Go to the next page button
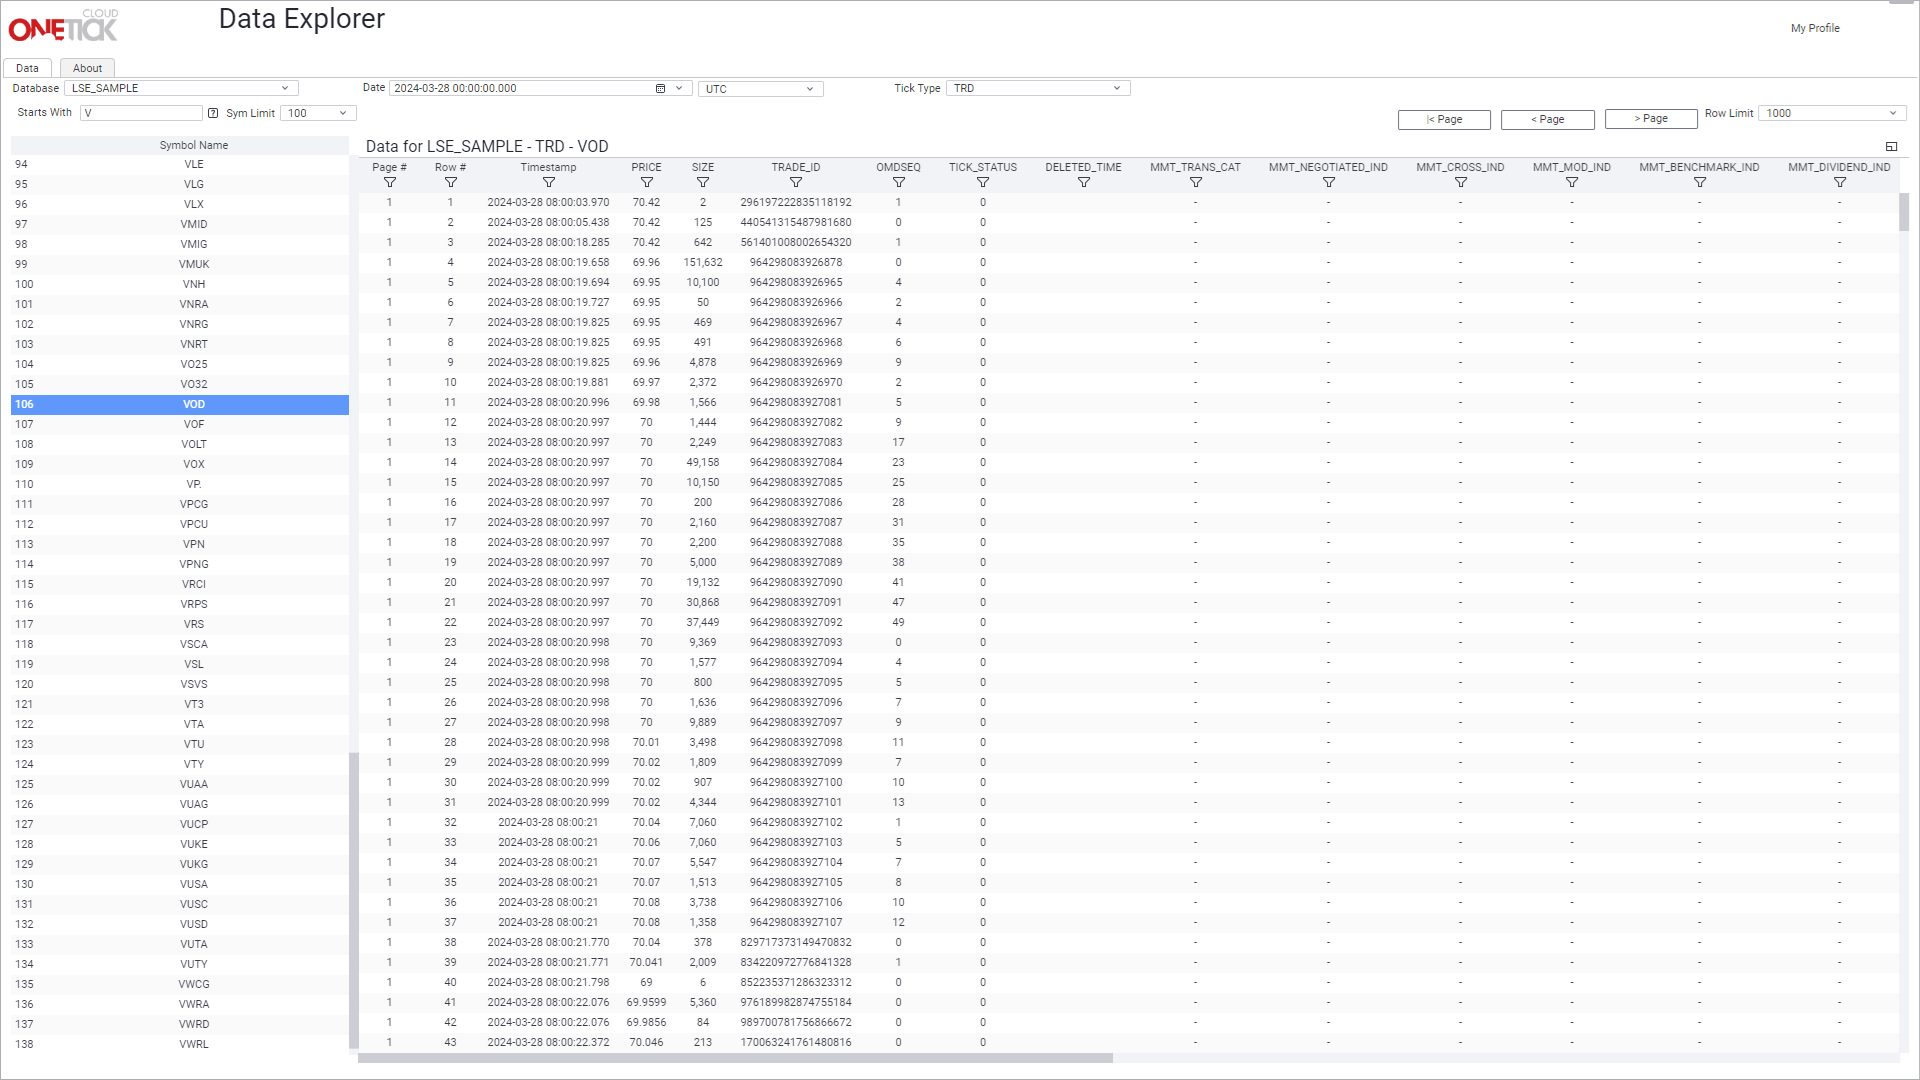The width and height of the screenshot is (1920, 1080). [x=1650, y=119]
